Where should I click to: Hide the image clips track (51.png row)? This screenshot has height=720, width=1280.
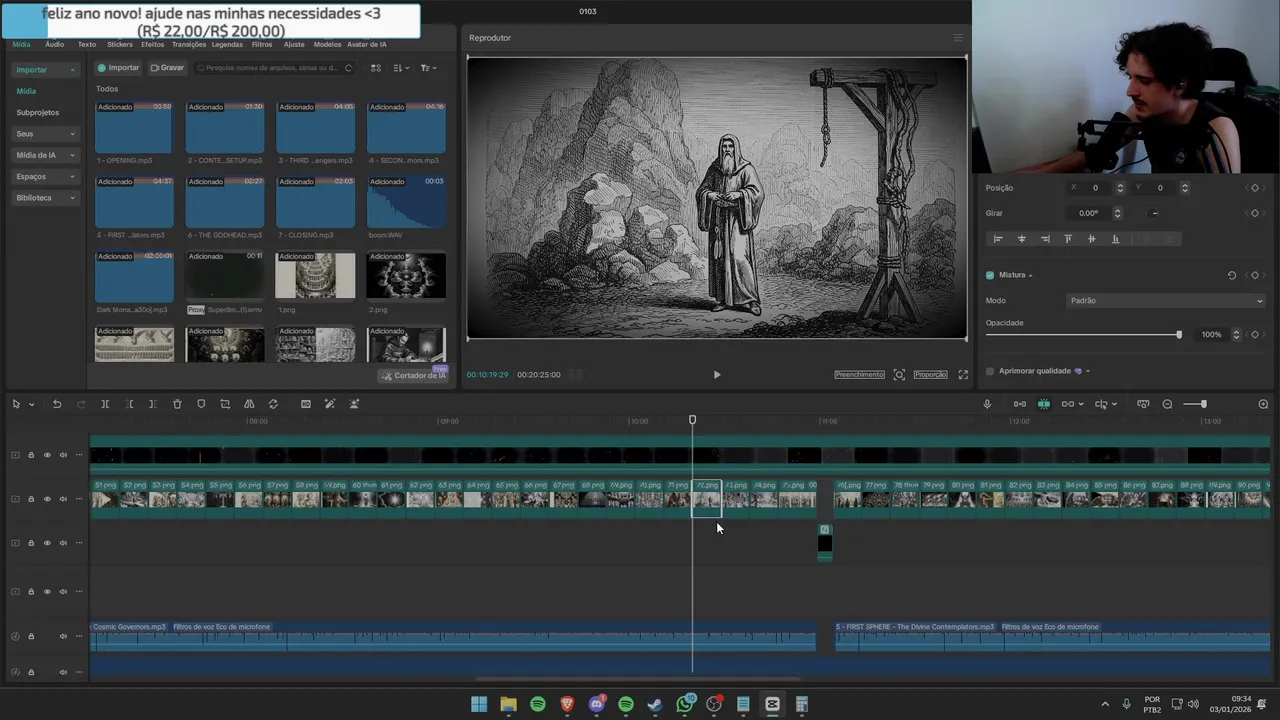click(x=47, y=499)
